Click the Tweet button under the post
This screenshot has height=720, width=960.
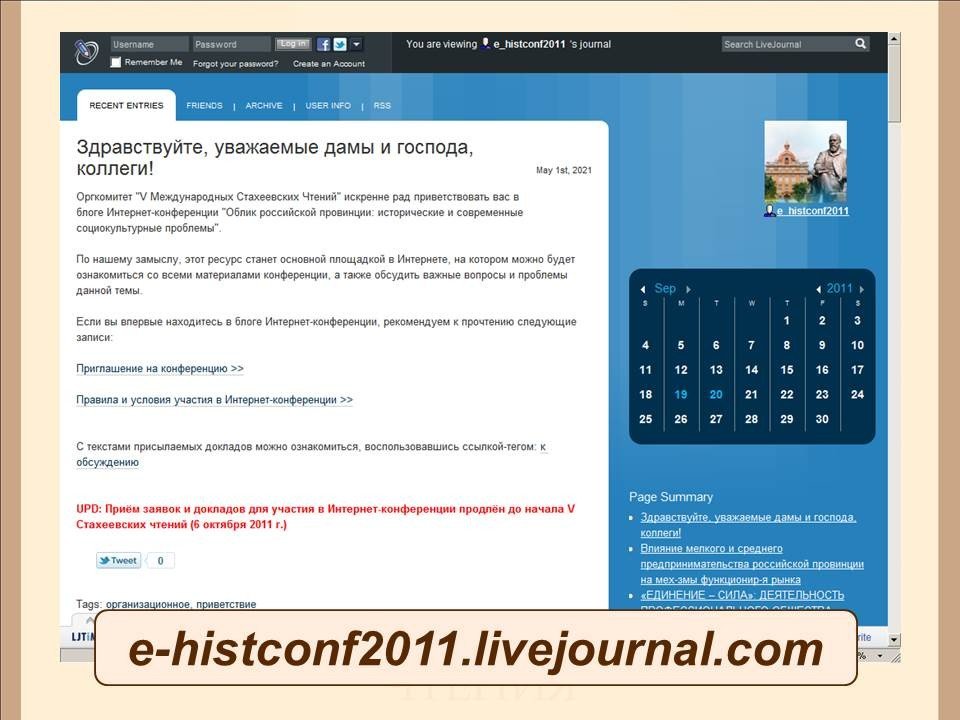(119, 560)
